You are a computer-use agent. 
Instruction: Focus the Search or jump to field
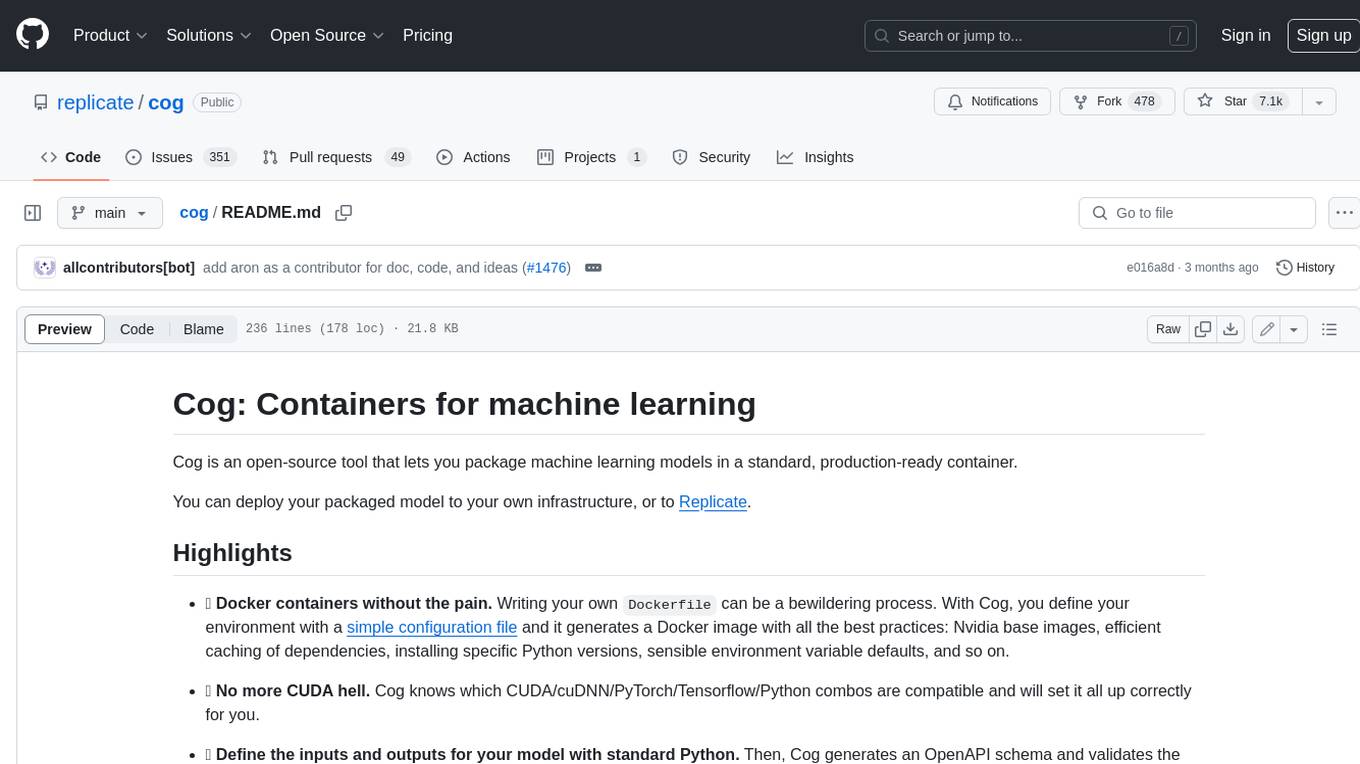[1032, 36]
